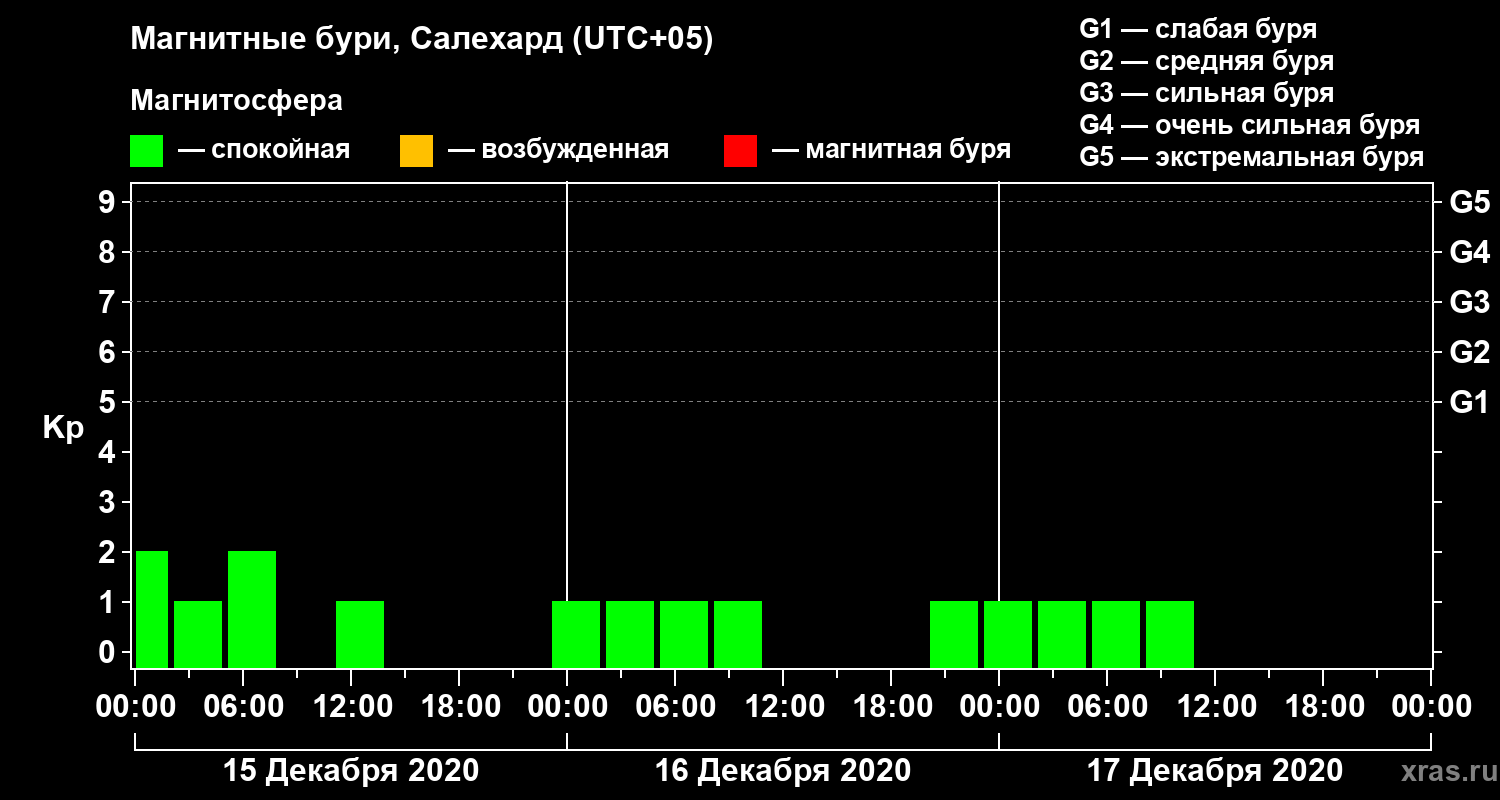Click the yellow 'возбужденная' legend swatch
1500x800 pixels.
[416, 151]
